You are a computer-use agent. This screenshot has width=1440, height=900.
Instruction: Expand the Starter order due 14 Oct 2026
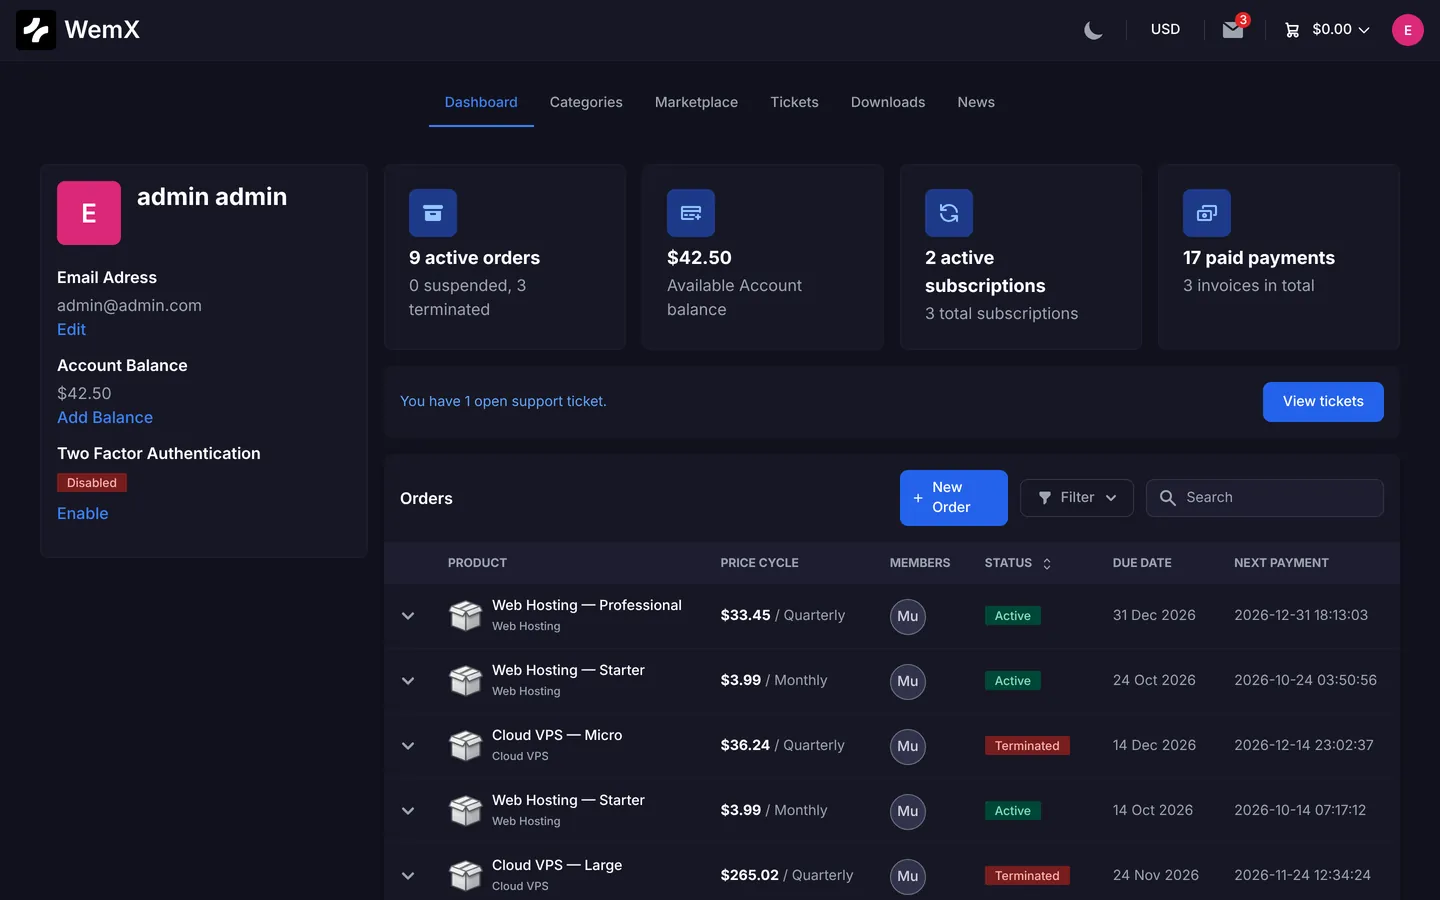408,811
